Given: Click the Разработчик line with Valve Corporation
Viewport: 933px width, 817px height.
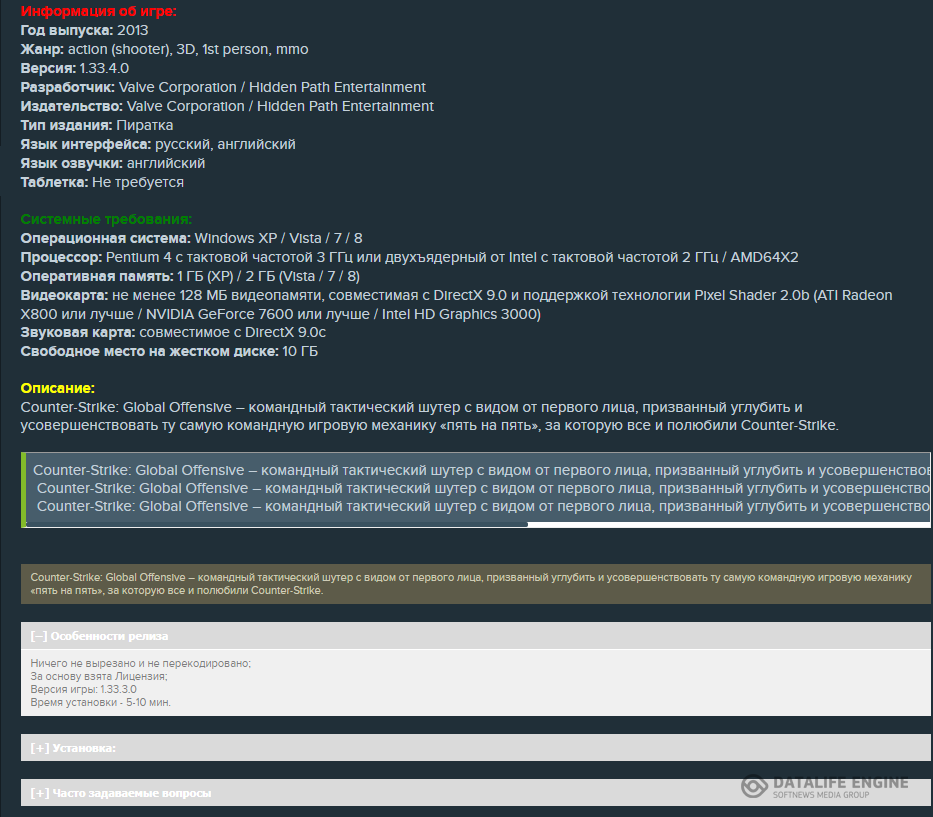Looking at the screenshot, I should tap(223, 87).
